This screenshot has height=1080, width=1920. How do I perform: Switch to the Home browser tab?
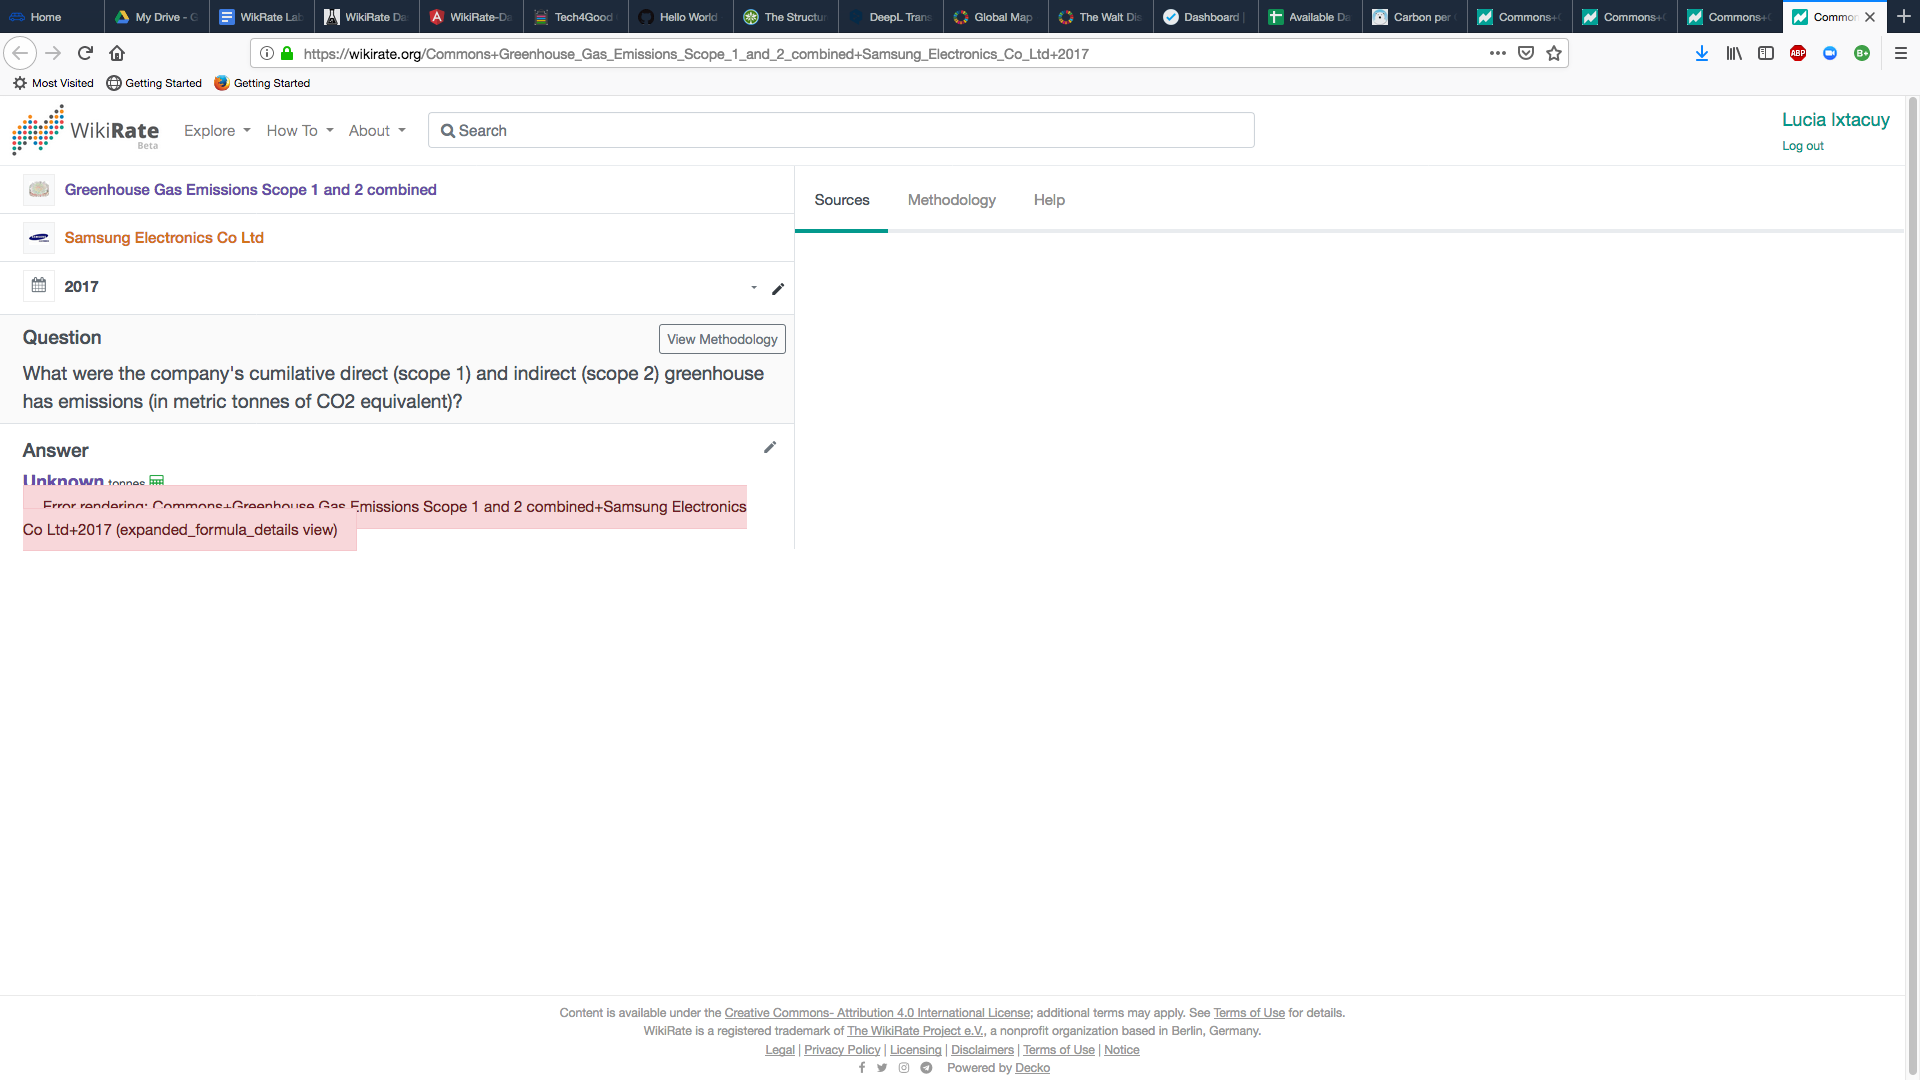pos(51,17)
